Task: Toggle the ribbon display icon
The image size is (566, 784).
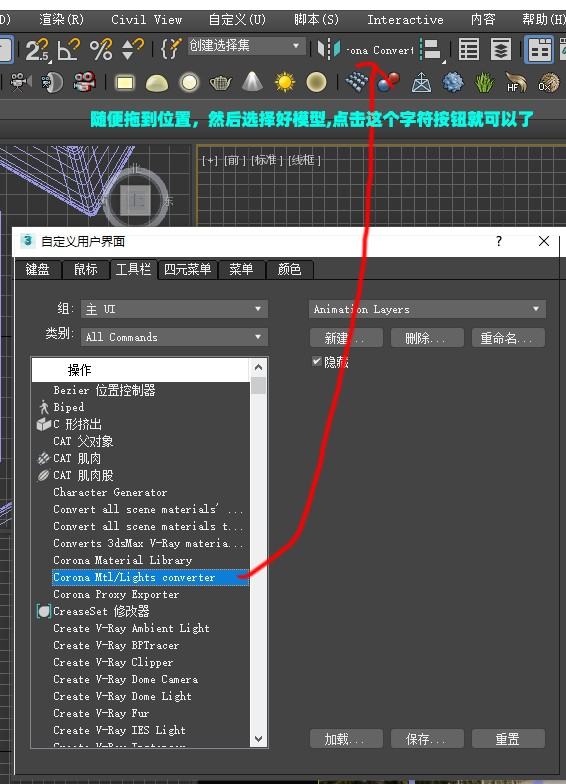Action: [539, 50]
